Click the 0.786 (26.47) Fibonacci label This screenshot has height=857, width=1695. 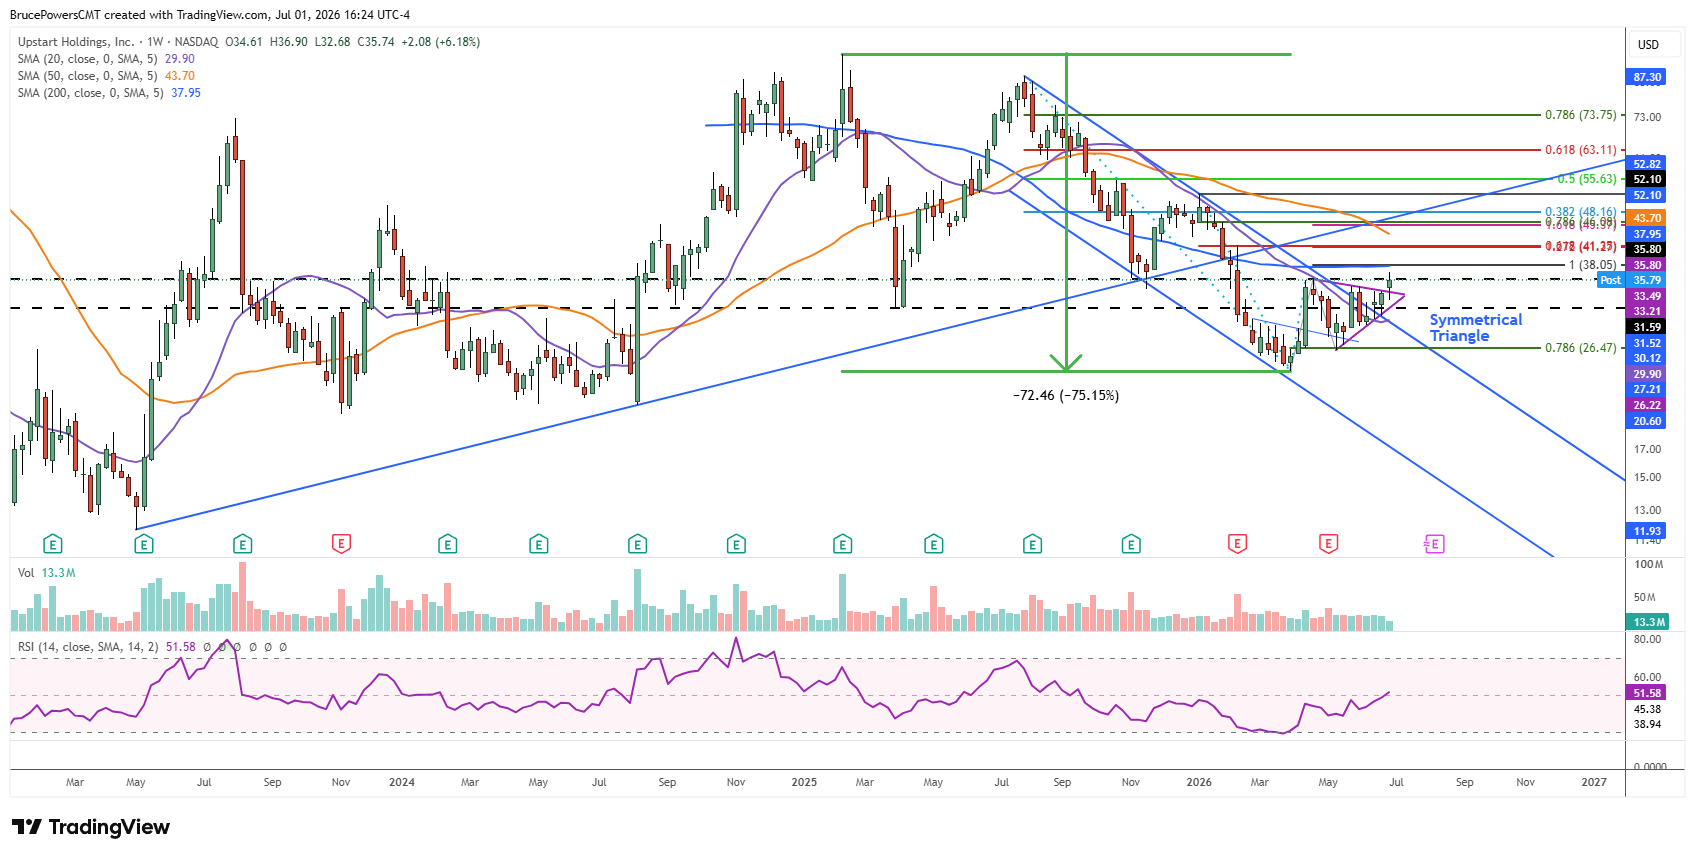[x=1580, y=348]
